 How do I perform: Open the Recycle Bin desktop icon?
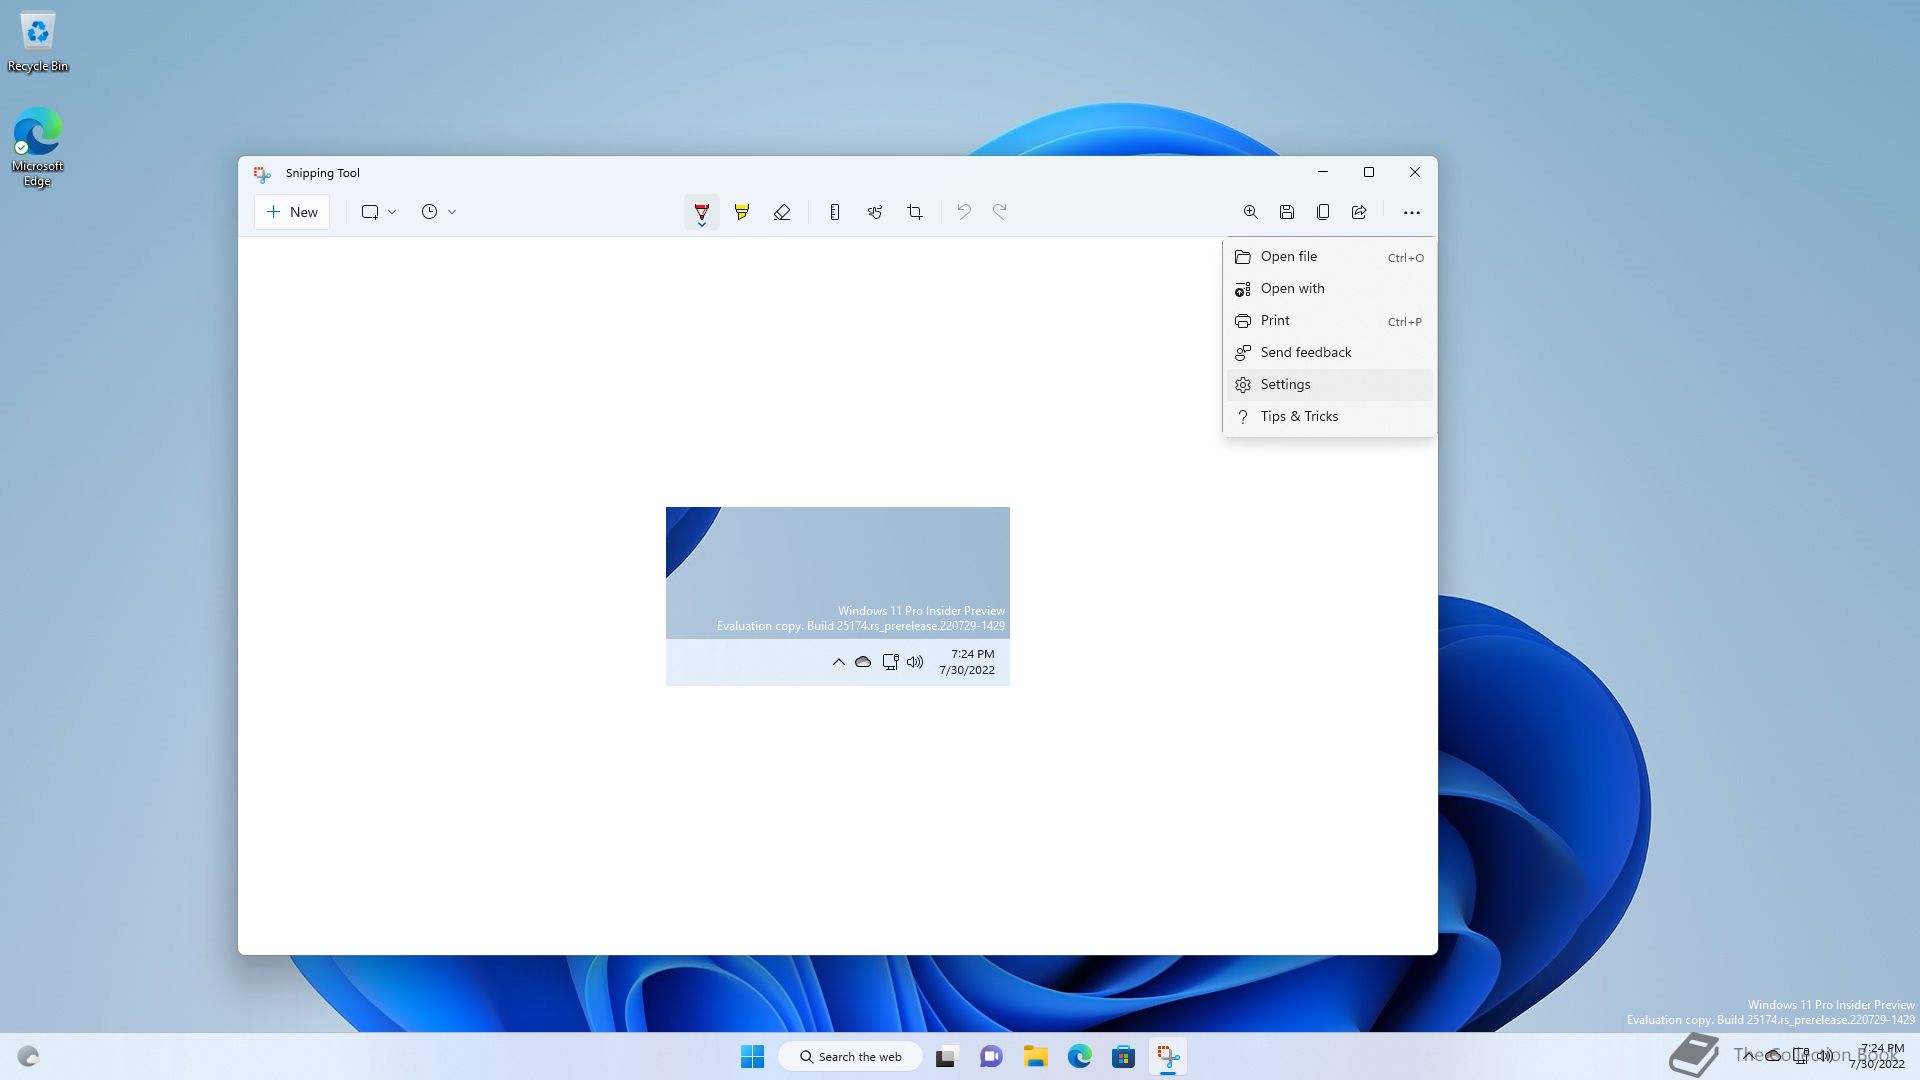tap(38, 42)
